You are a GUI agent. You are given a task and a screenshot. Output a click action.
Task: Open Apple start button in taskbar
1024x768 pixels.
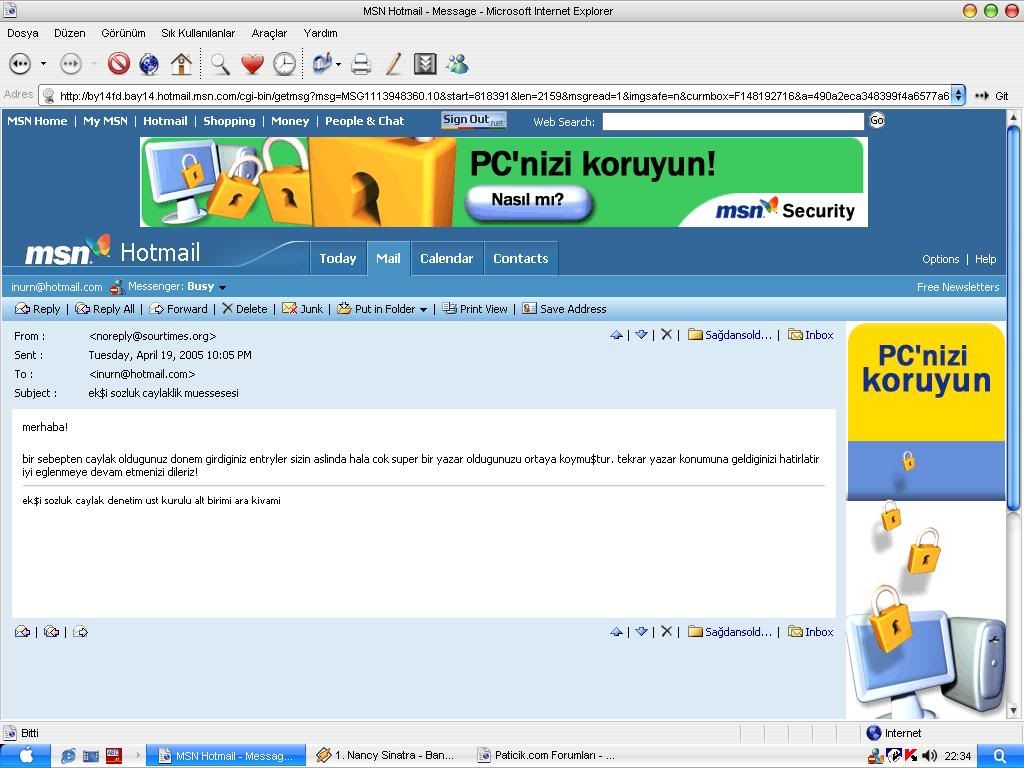[25, 756]
